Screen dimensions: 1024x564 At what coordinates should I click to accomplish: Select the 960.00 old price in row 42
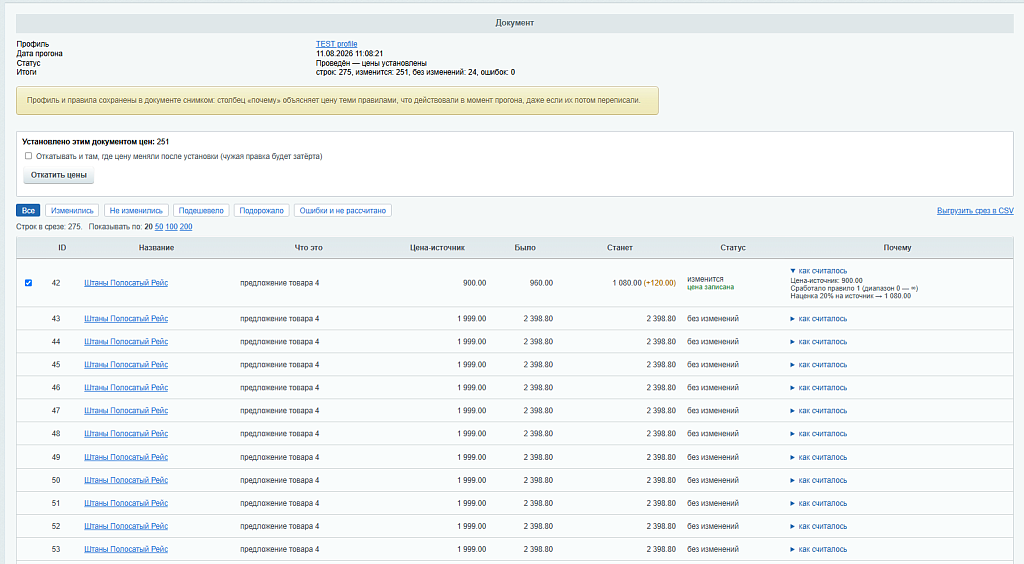tap(541, 283)
